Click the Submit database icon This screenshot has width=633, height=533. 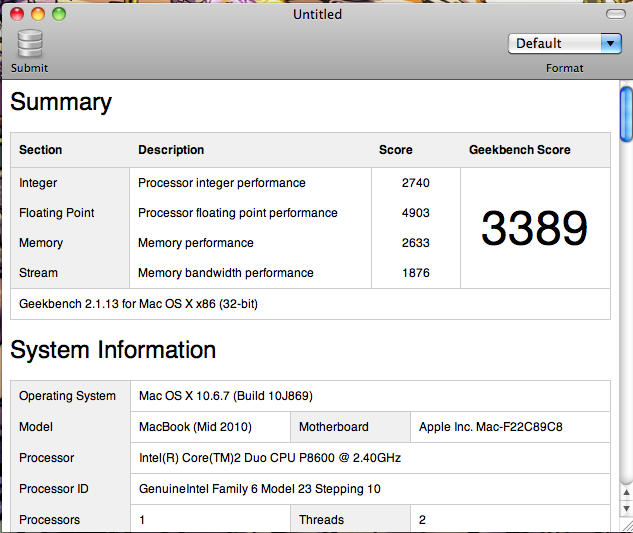pyautogui.click(x=29, y=44)
